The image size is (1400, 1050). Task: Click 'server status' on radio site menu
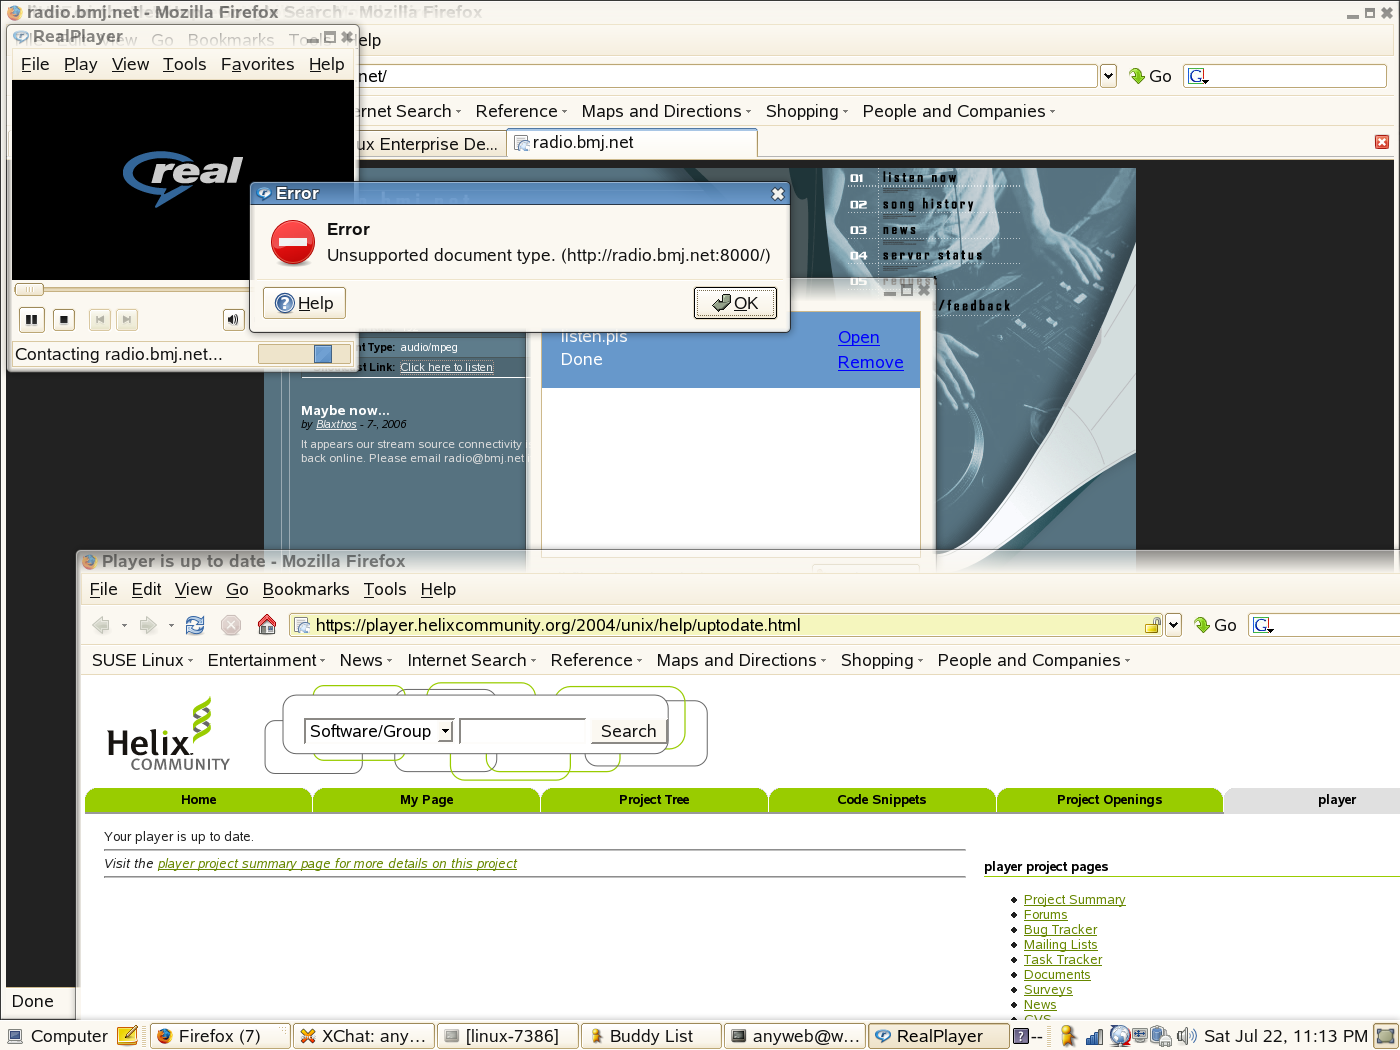click(932, 255)
